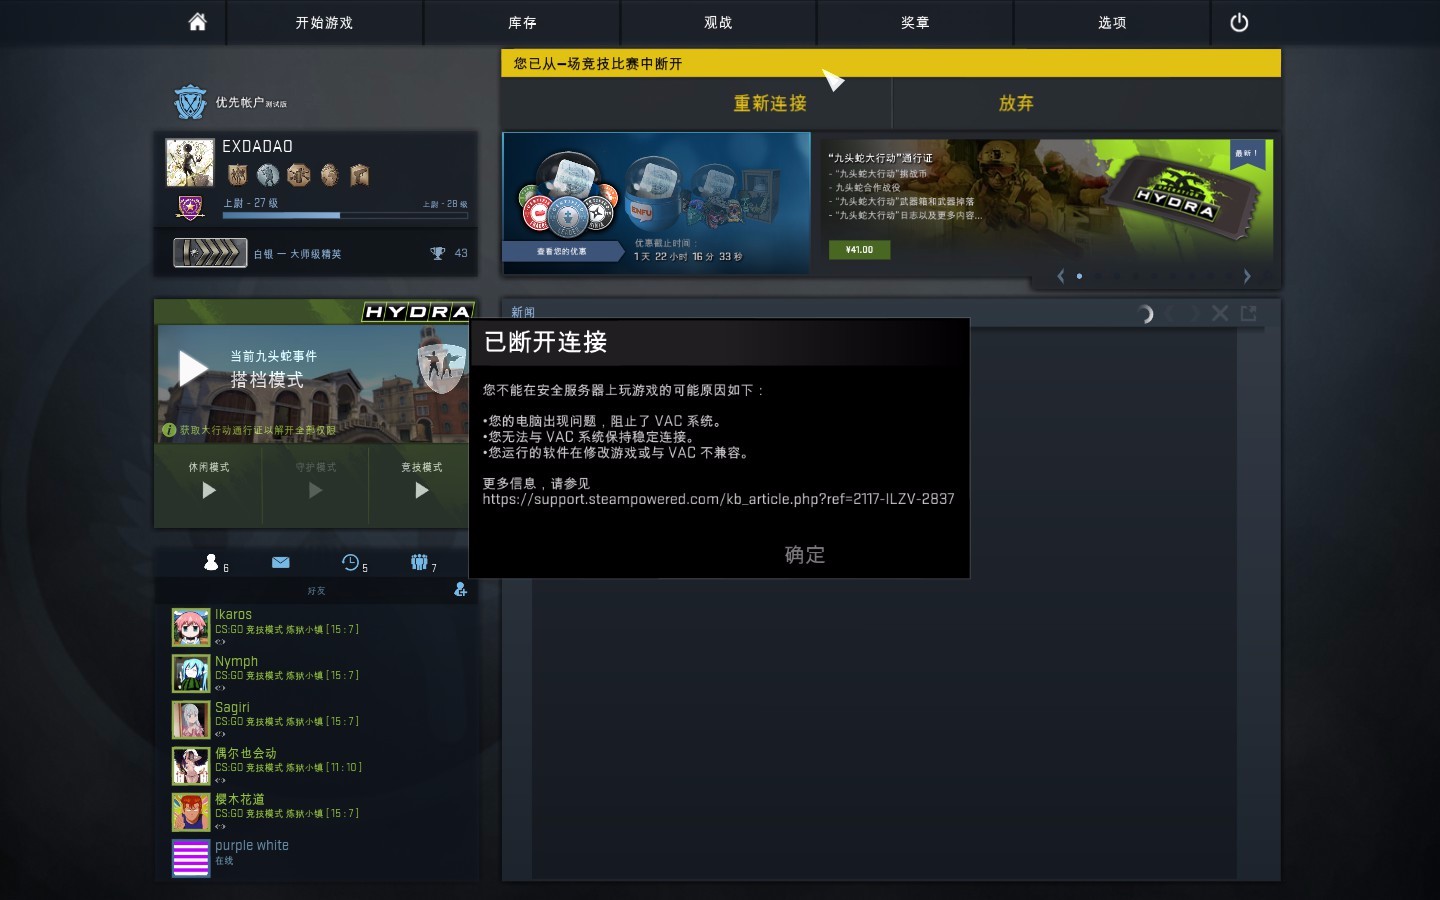The image size is (1440, 900).
Task: Open the EXDADAO profile avatar
Action: tap(190, 163)
